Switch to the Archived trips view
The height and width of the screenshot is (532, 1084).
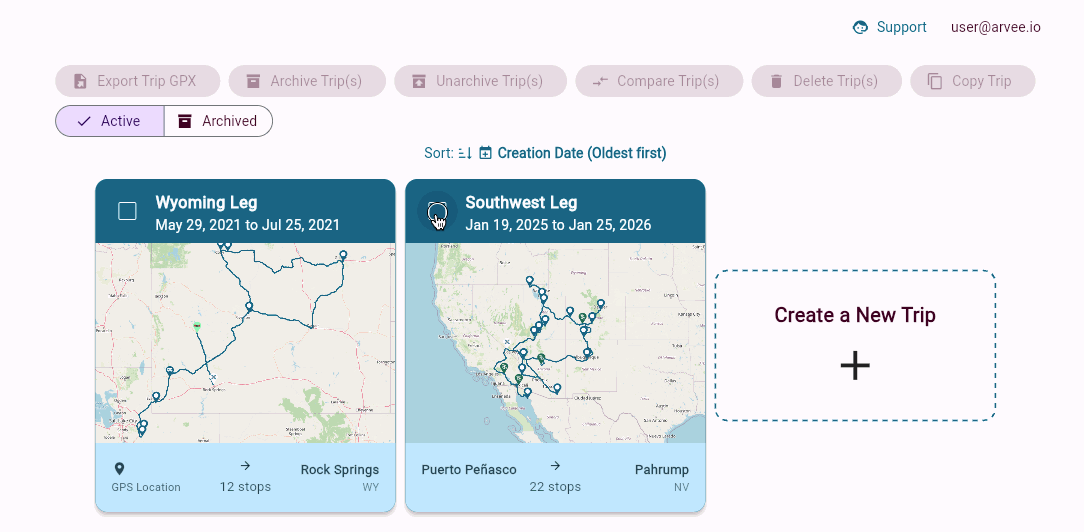coord(218,121)
